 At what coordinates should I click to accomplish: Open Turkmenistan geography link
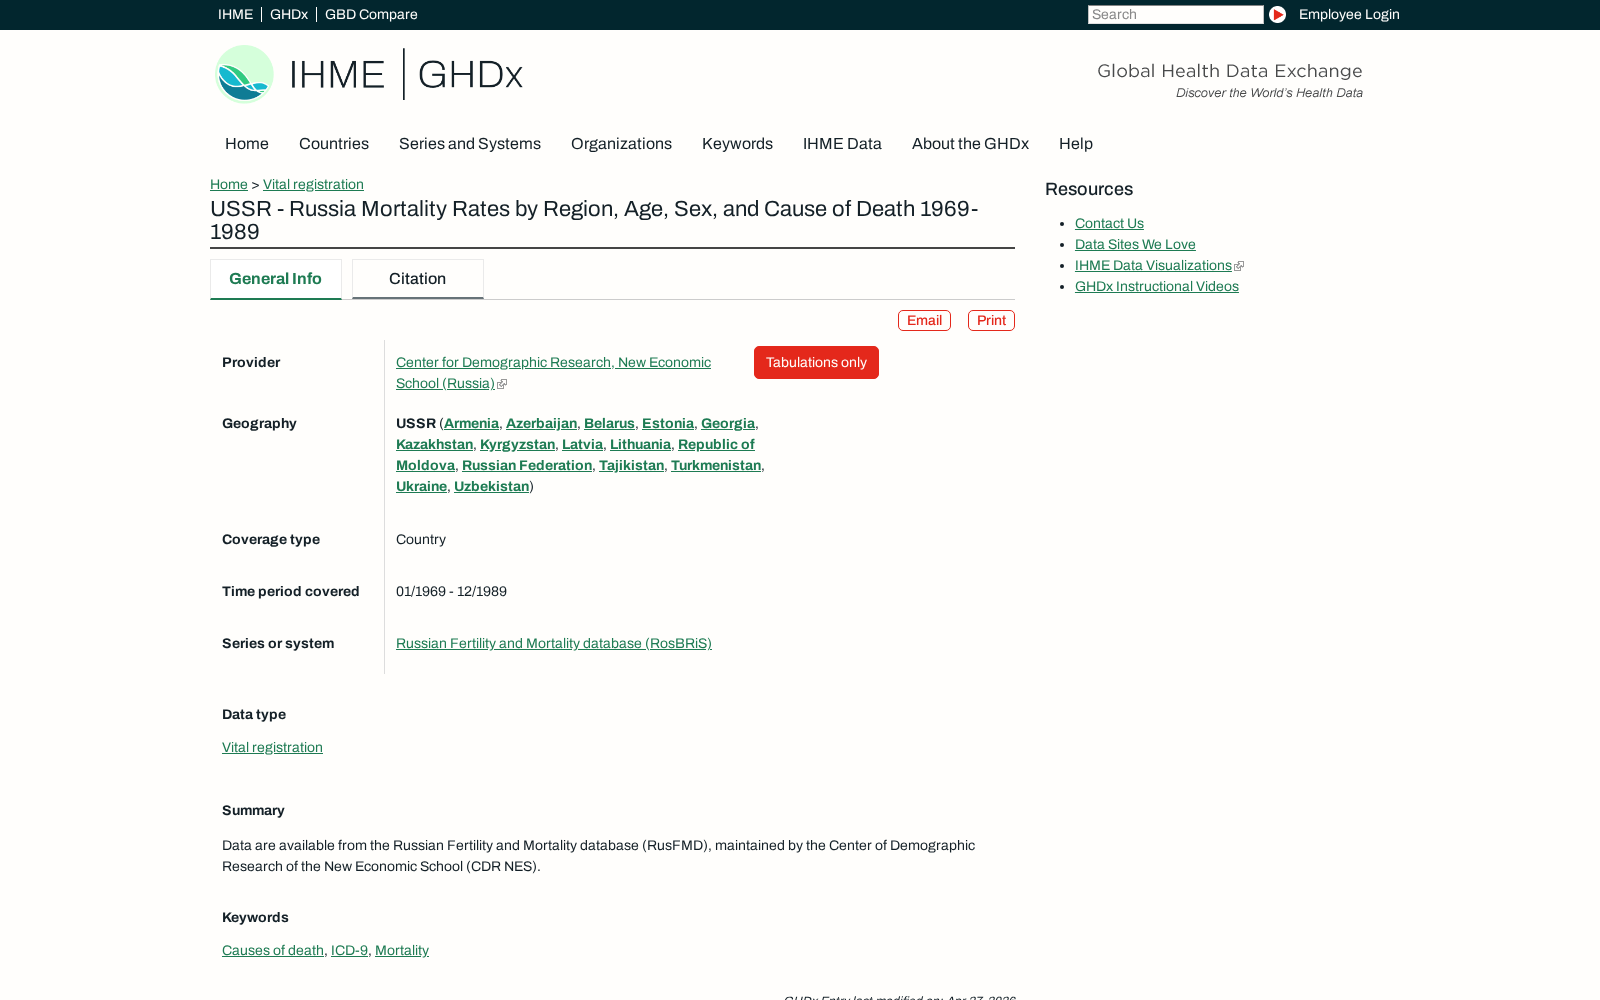tap(716, 465)
